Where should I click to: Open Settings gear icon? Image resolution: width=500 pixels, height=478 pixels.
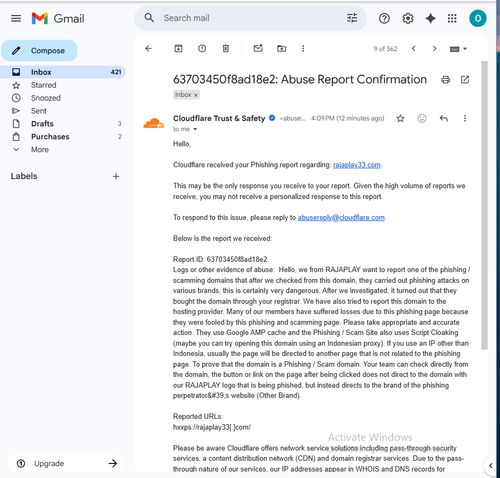[408, 18]
